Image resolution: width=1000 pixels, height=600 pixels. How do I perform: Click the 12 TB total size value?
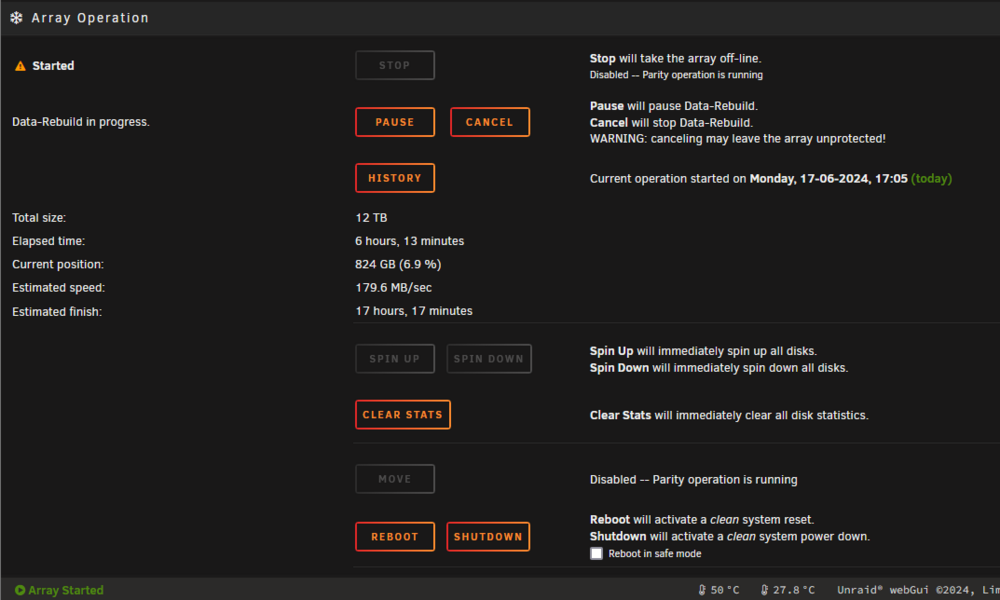[x=371, y=218]
